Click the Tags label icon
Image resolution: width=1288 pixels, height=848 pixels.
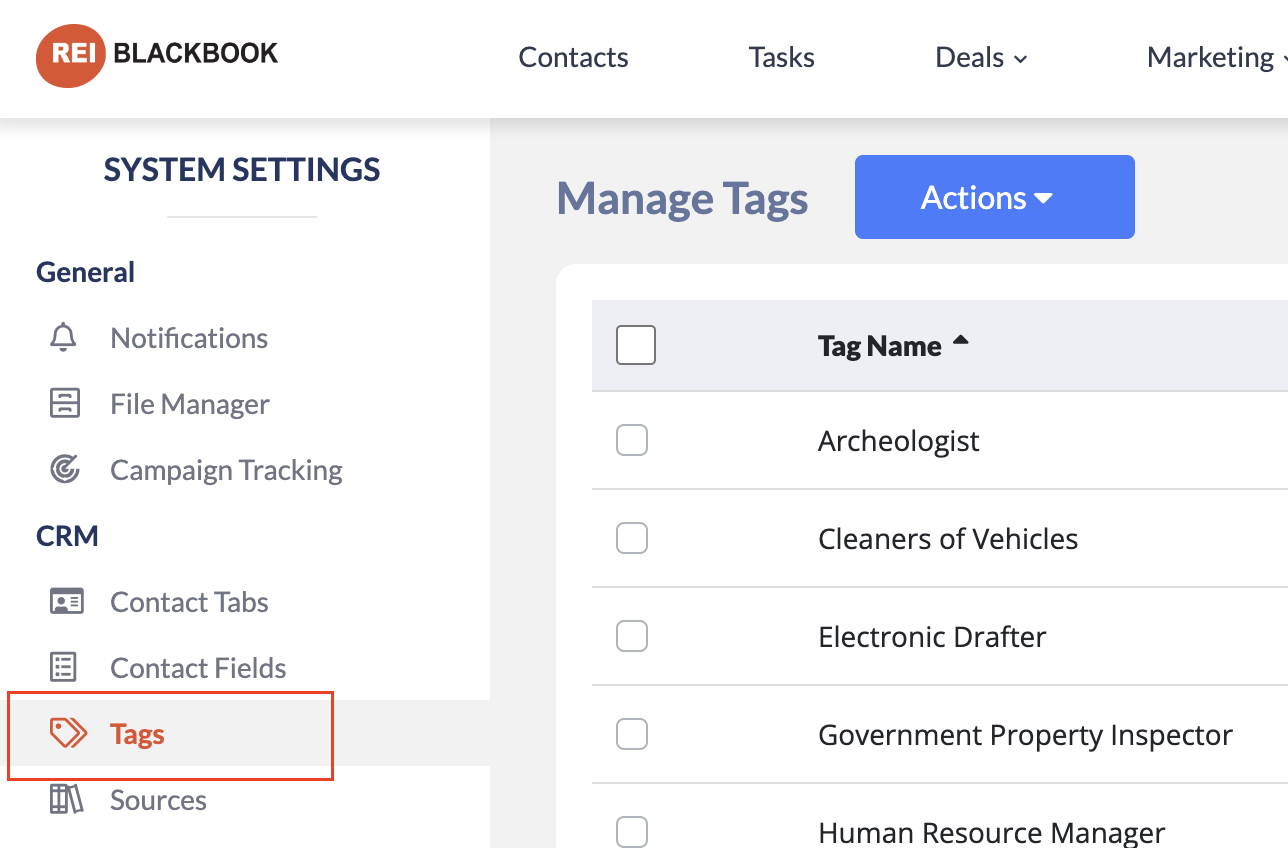coord(68,734)
